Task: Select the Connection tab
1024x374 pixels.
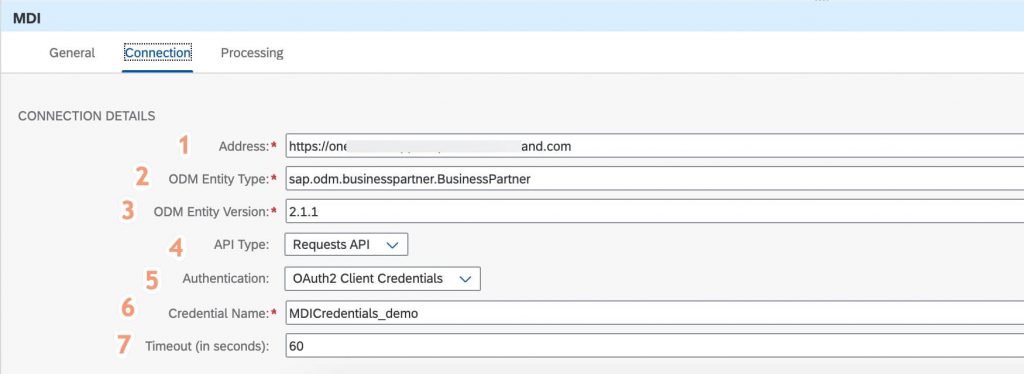Action: point(157,53)
